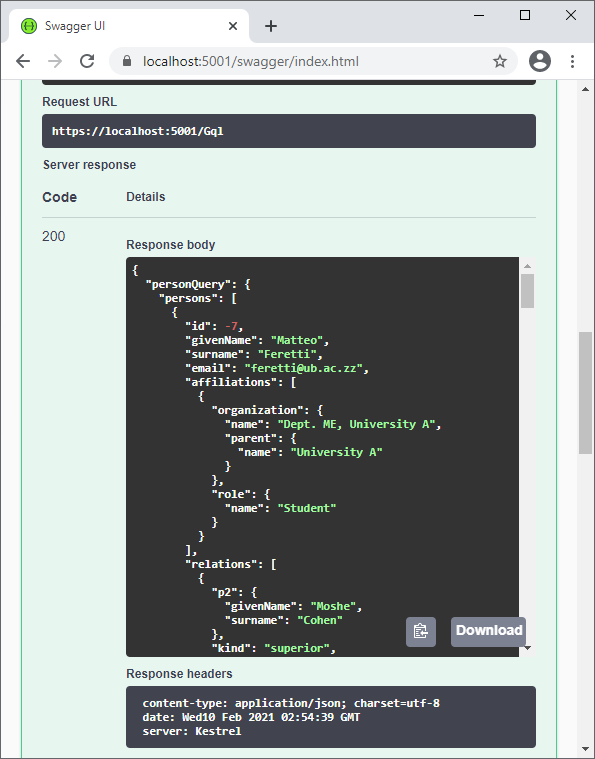Screen dimensions: 595x759
Task: Download the response body
Action: (x=488, y=632)
